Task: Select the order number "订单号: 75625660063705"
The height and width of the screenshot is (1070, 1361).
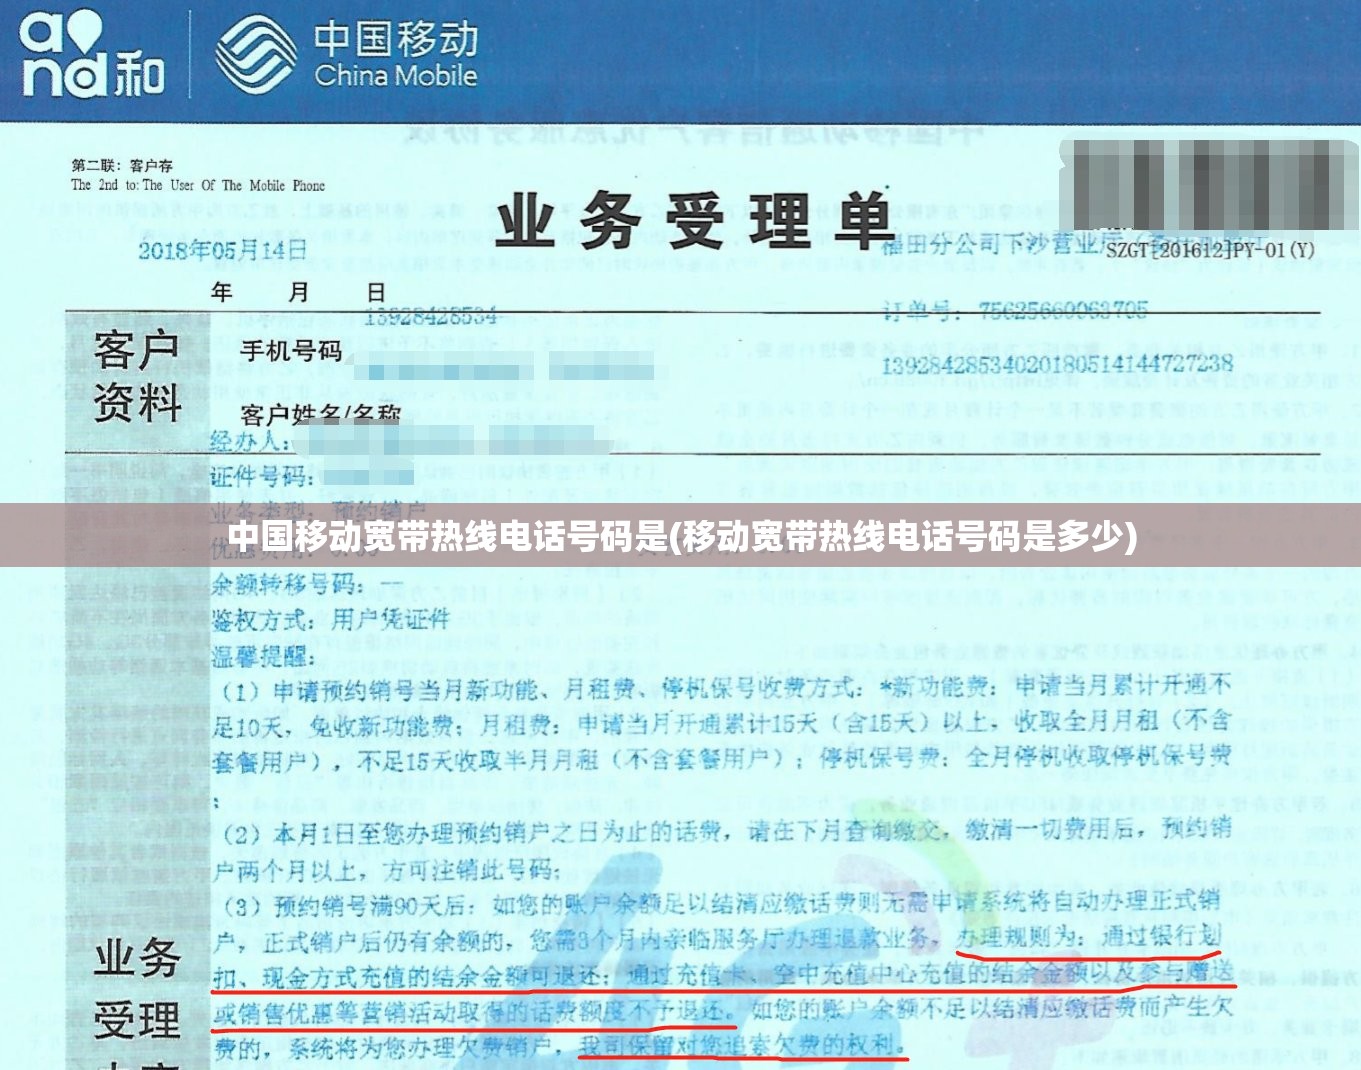Action: pos(1015,311)
